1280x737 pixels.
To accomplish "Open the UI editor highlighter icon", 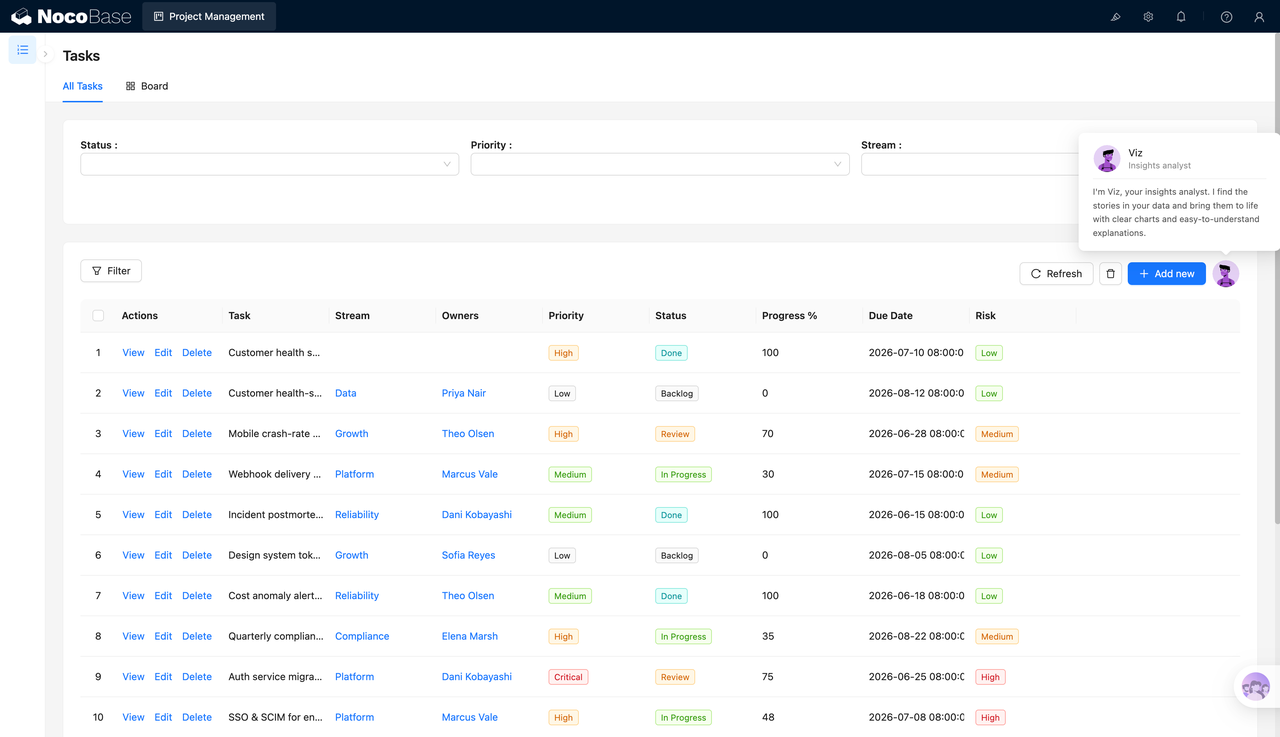I will [x=1116, y=17].
